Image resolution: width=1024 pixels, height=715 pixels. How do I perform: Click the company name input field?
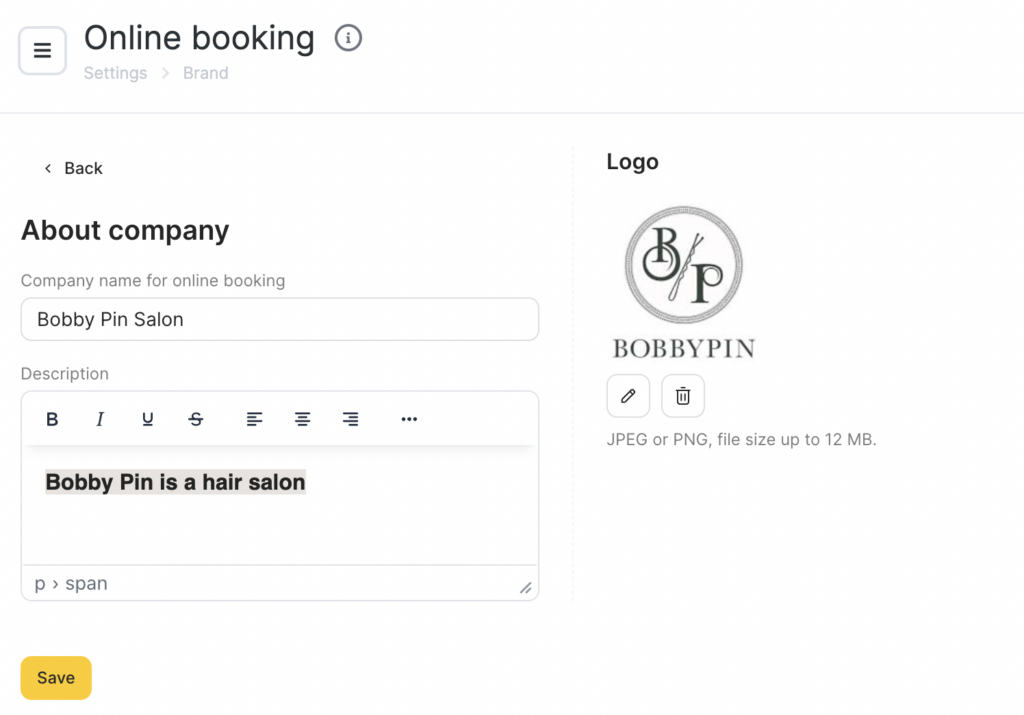tap(280, 319)
